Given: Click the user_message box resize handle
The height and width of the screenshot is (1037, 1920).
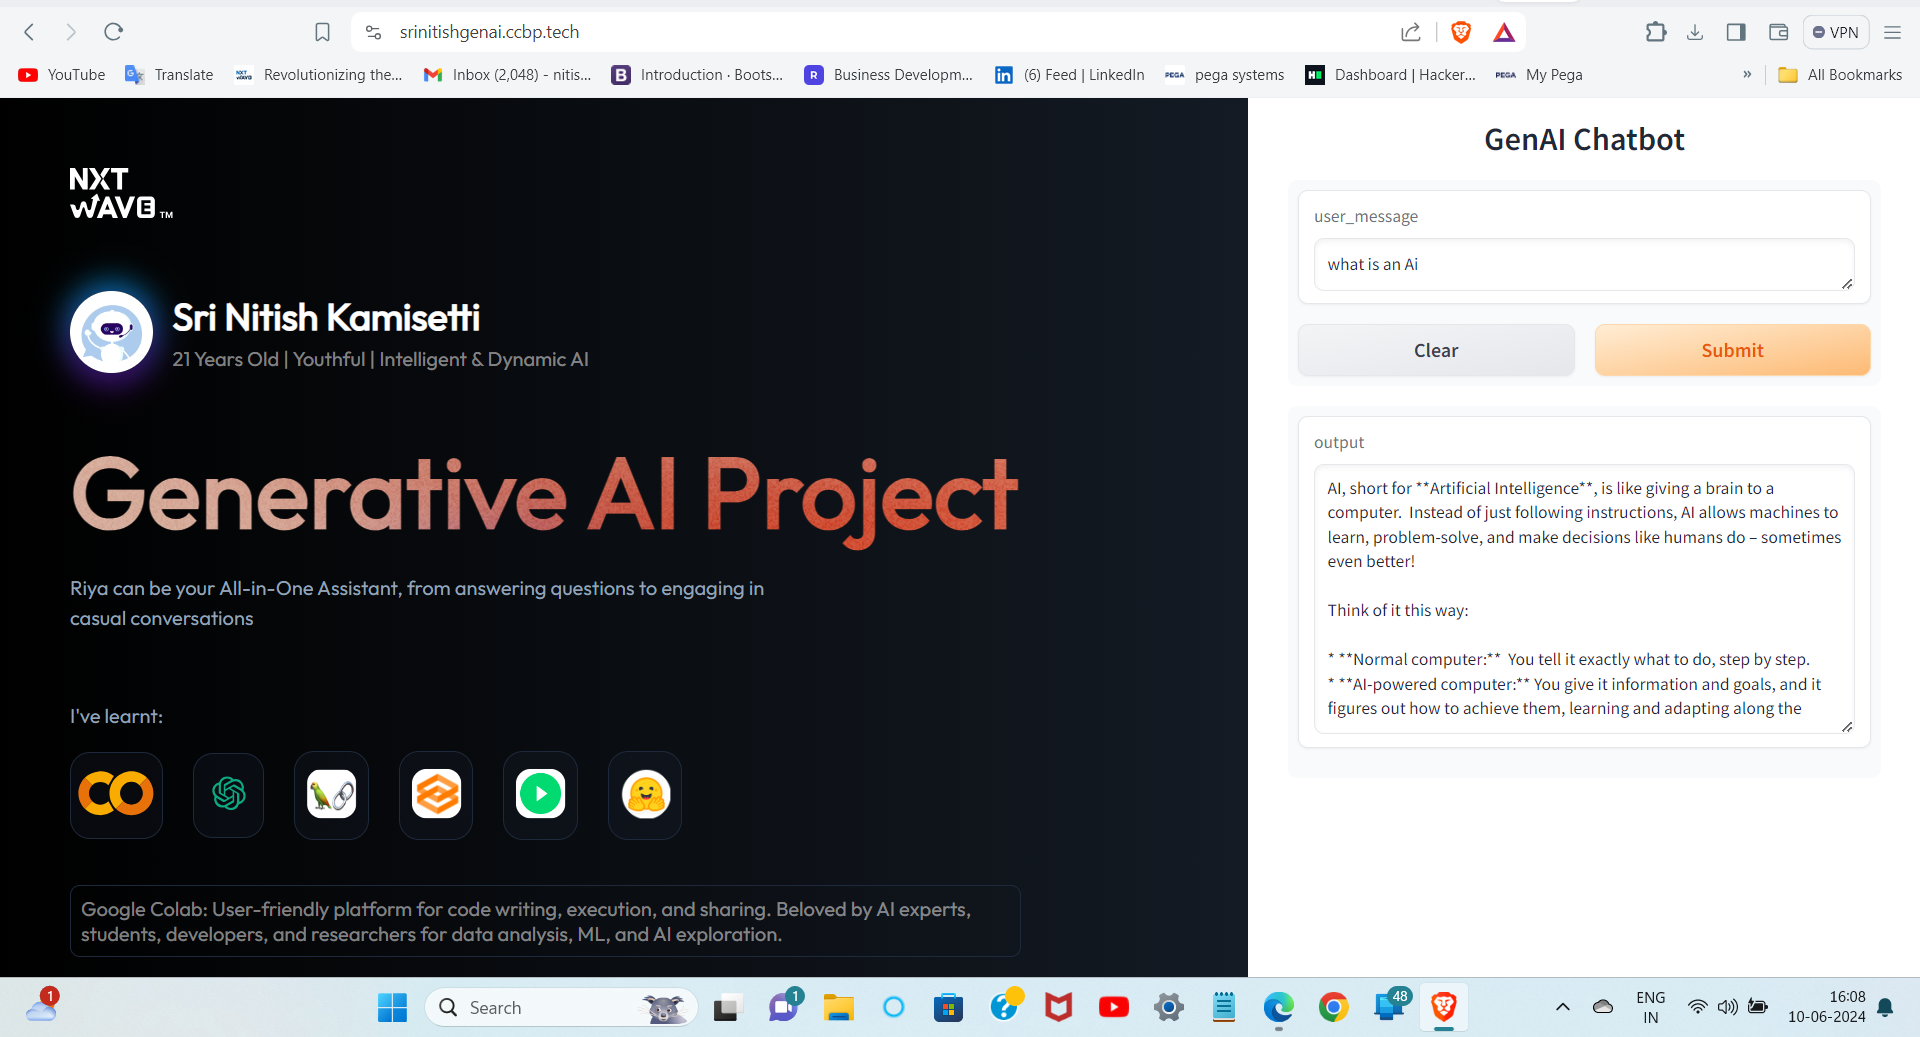Looking at the screenshot, I should coord(1847,284).
